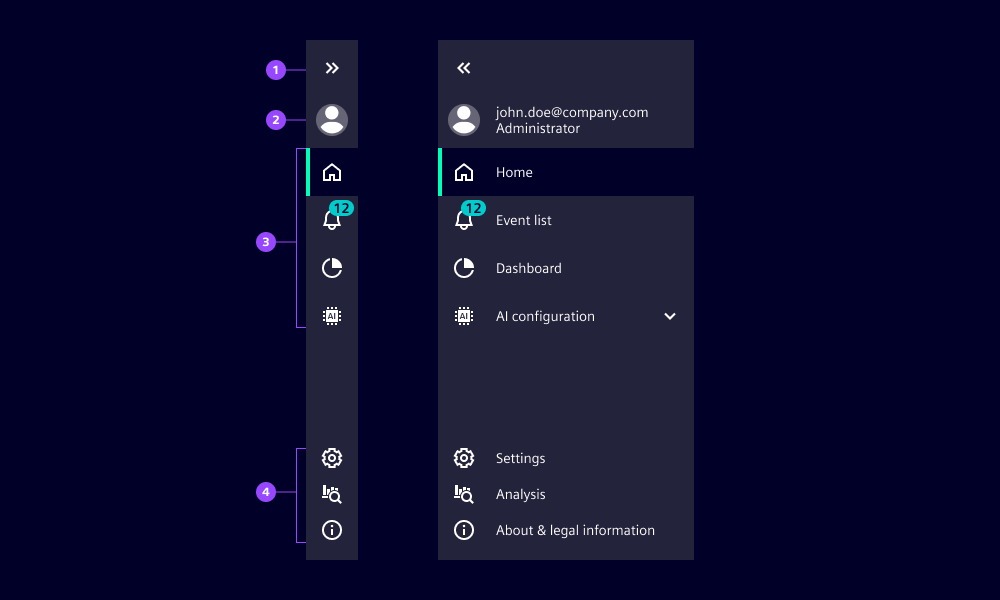Open About & legal information
This screenshot has height=600, width=1000.
click(x=575, y=530)
